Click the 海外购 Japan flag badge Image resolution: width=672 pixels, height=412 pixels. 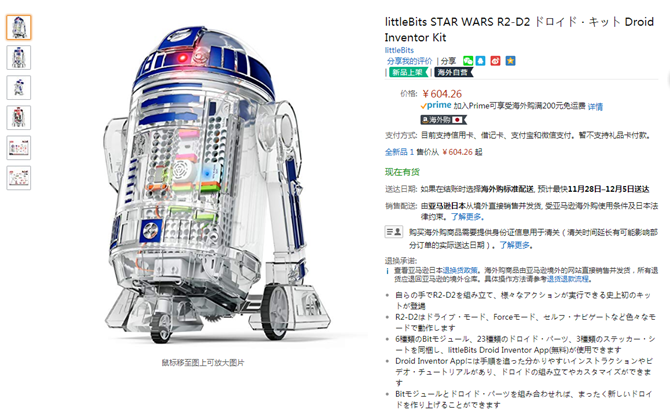pos(443,120)
